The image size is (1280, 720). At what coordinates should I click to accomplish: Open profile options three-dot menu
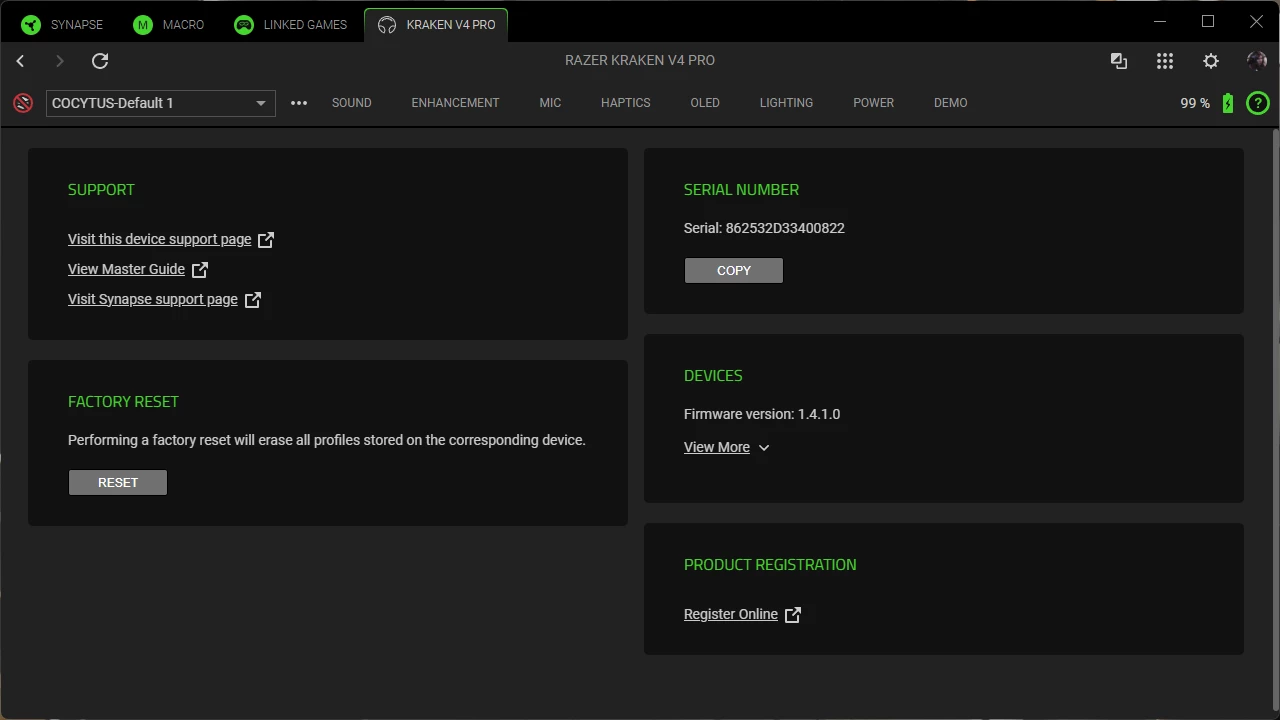coord(299,103)
